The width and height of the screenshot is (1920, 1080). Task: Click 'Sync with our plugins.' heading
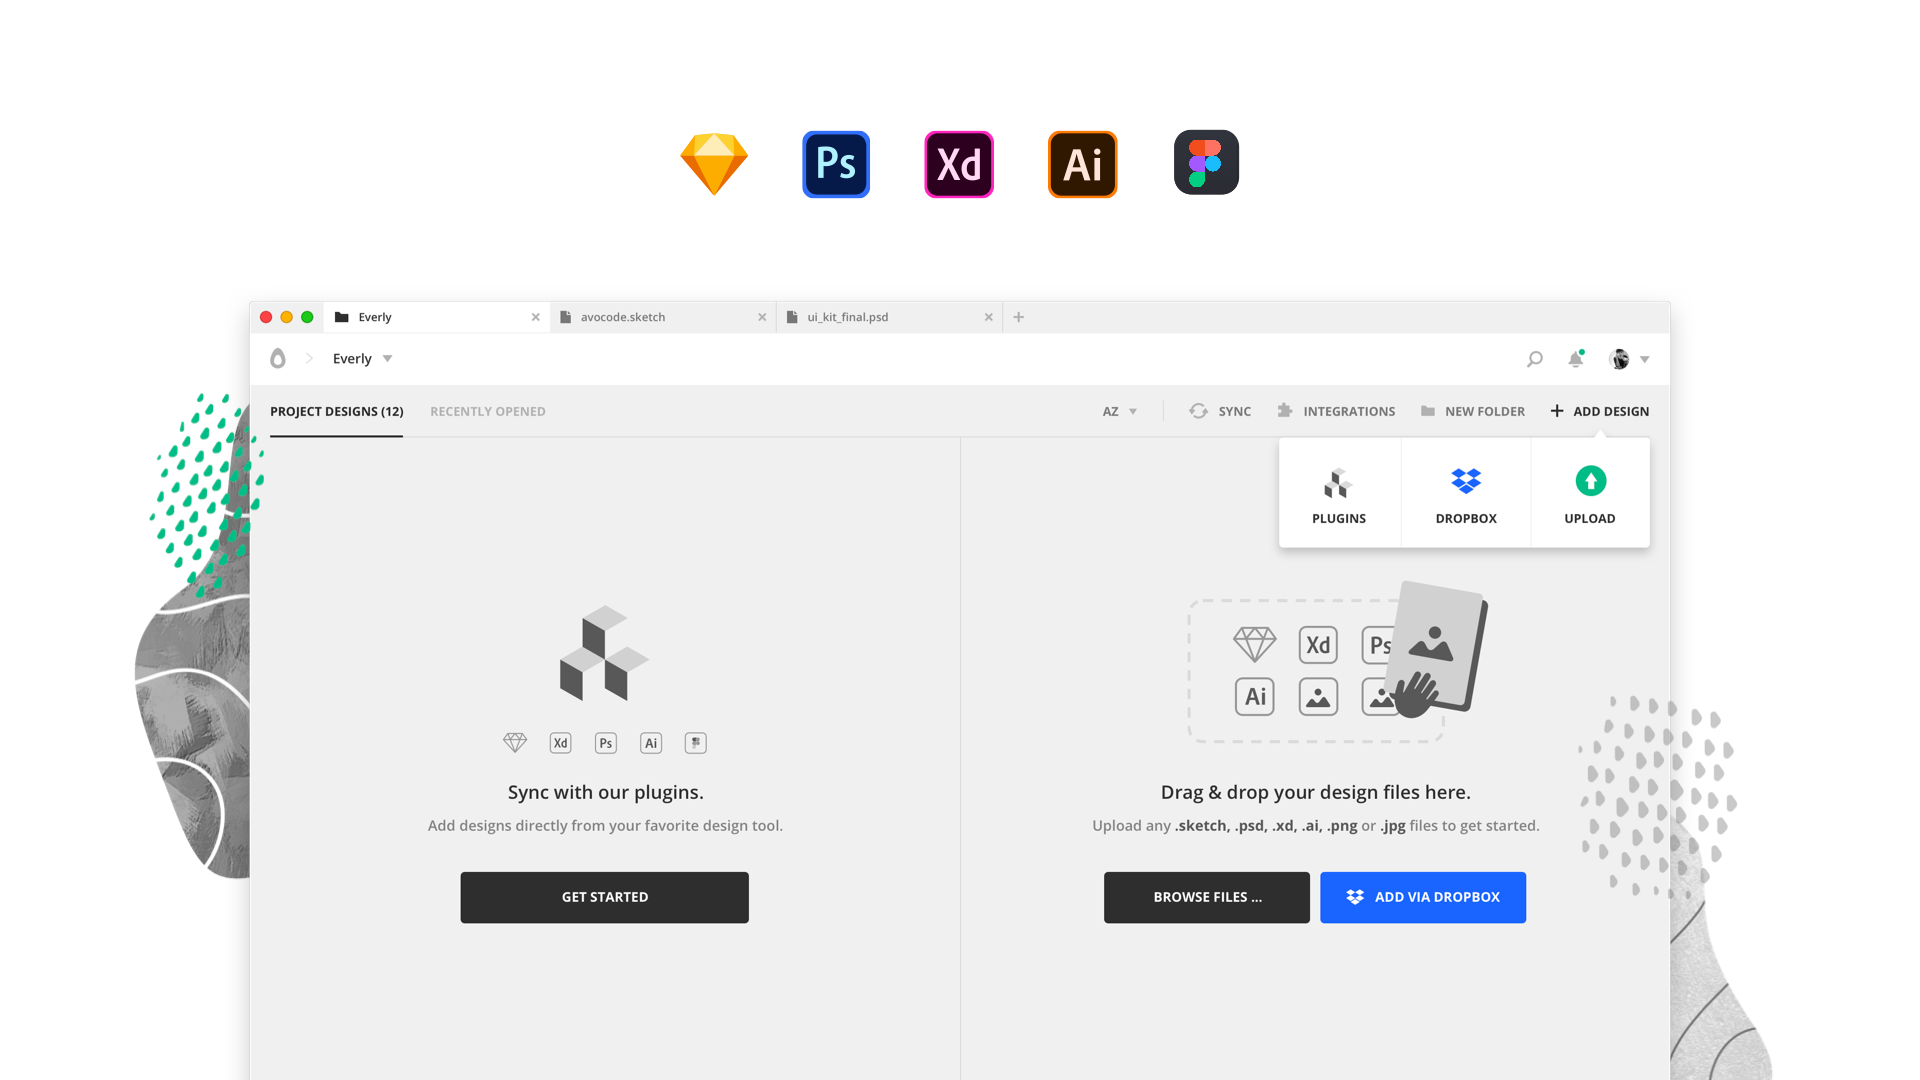(606, 792)
